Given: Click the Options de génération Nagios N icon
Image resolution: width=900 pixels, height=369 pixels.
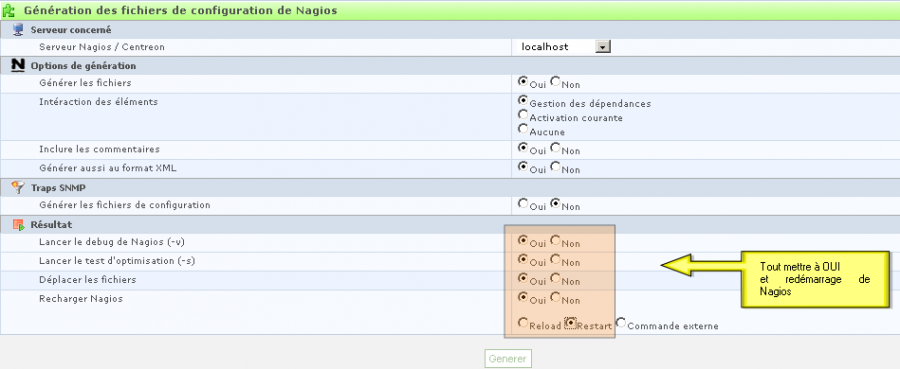Looking at the screenshot, I should coord(18,65).
